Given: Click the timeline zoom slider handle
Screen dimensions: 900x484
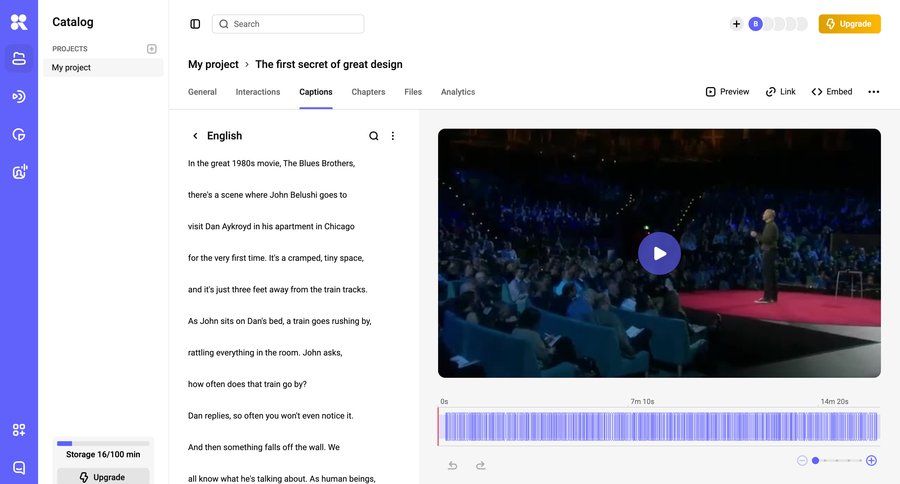Looking at the screenshot, I should click(x=815, y=461).
